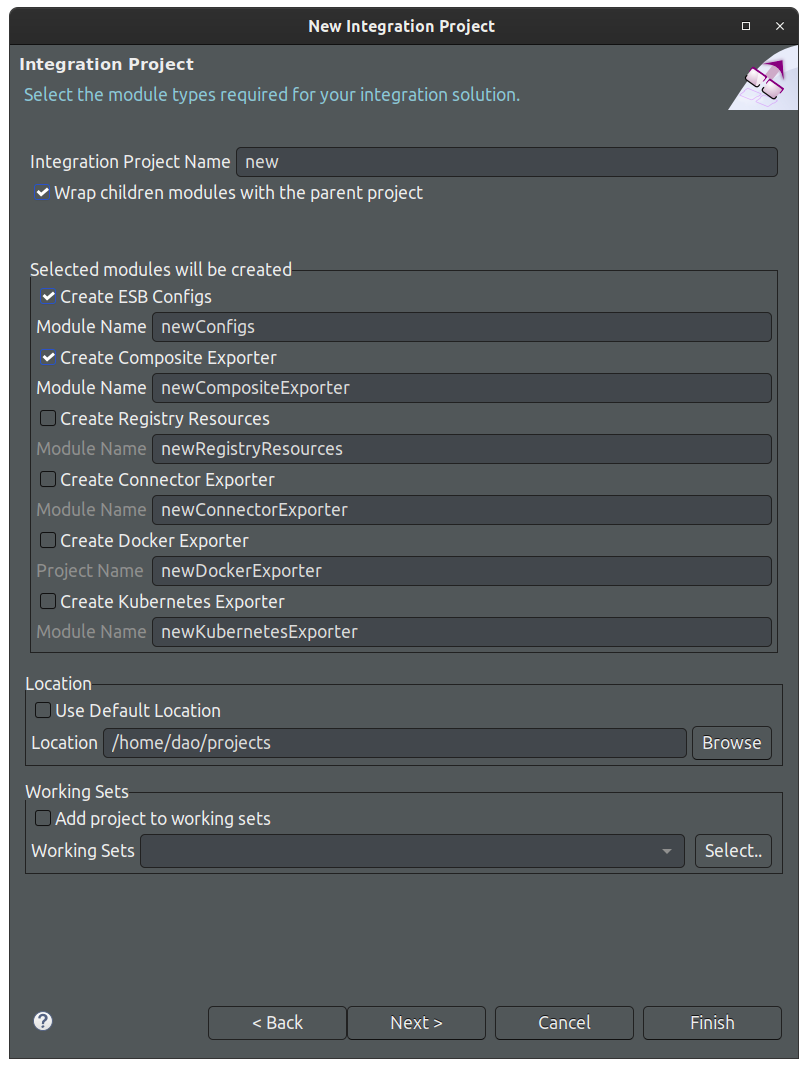This screenshot has width=808, height=1068.
Task: Open the Working Sets dropdown
Action: (412, 851)
